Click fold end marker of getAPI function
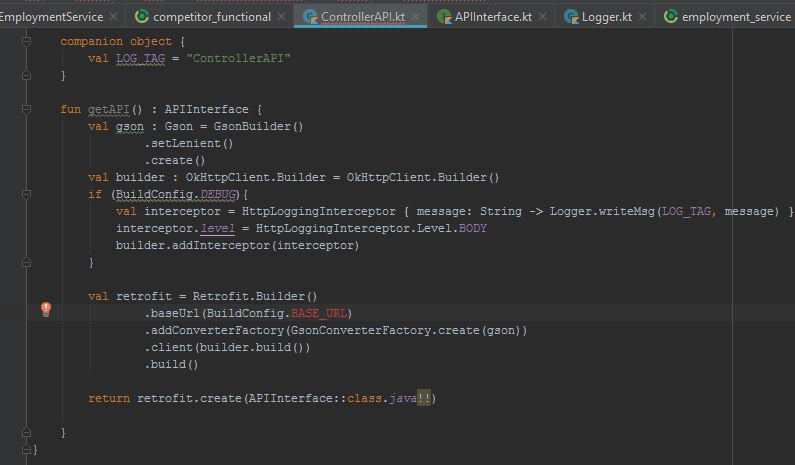This screenshot has height=465, width=795. pos(26,433)
